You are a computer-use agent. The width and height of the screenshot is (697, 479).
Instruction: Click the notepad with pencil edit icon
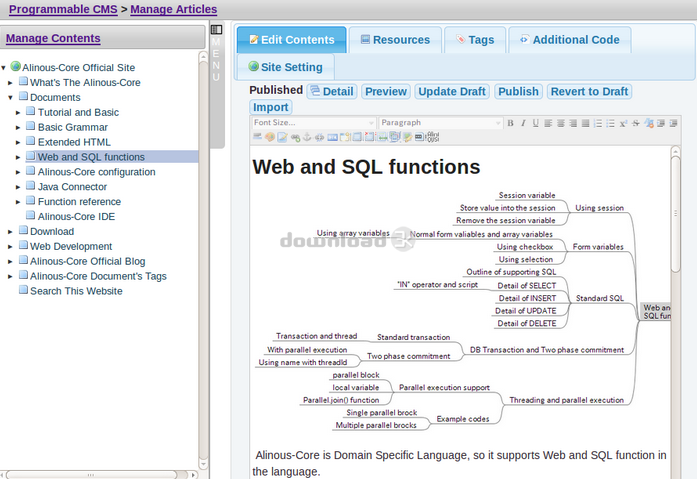tap(282, 137)
